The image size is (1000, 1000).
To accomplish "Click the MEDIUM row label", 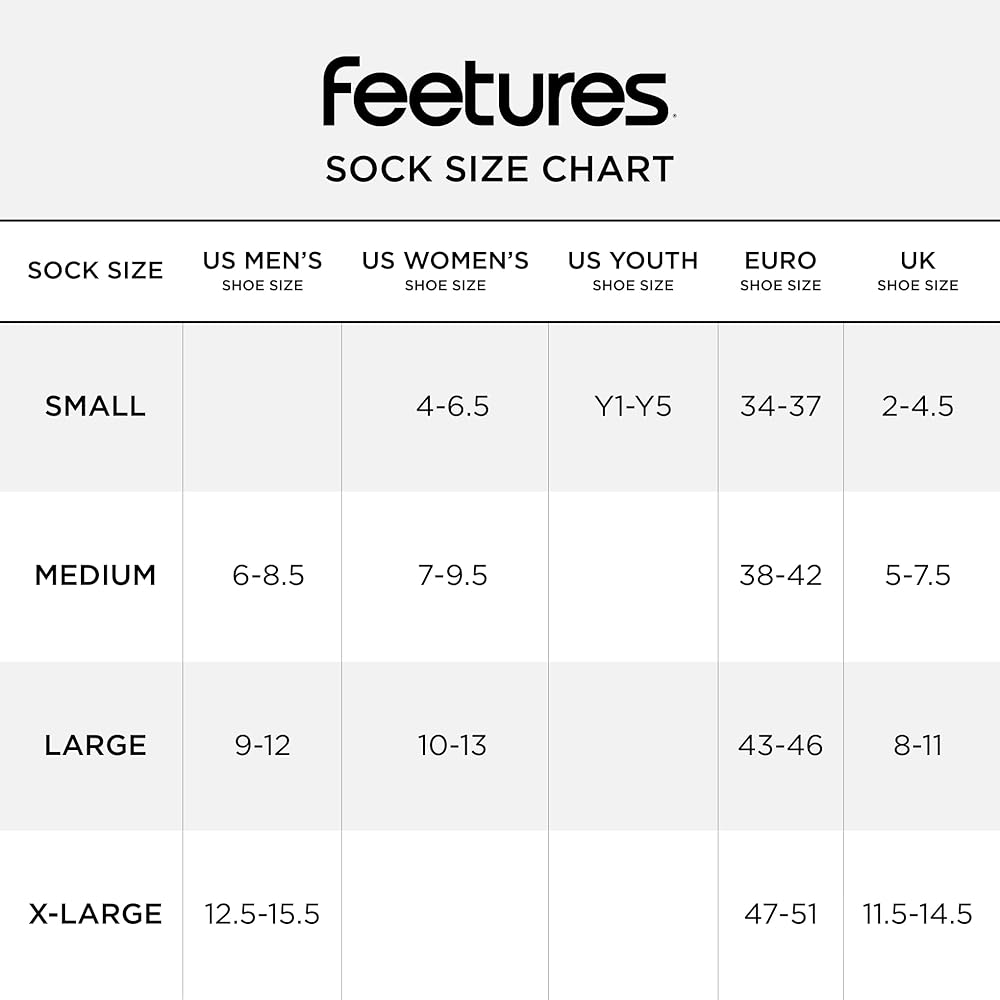I will [x=95, y=575].
